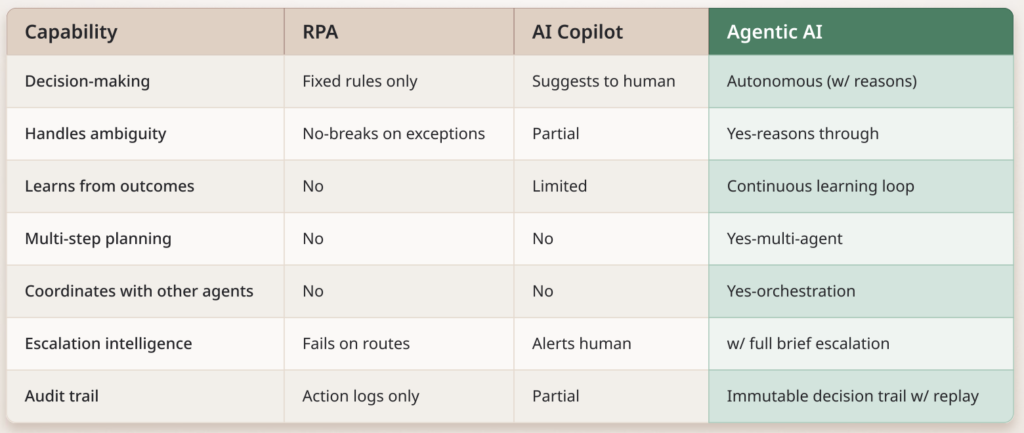Click the Capability column header
The width and height of the screenshot is (1024, 433).
71,32
